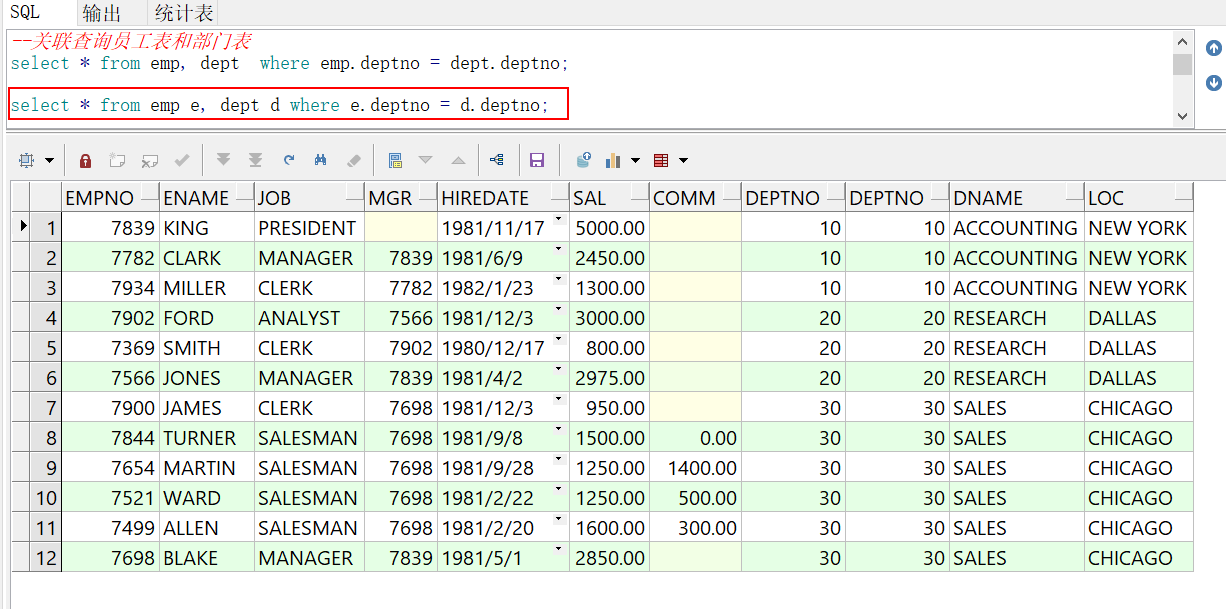This screenshot has height=609, width=1226.
Task: Click the JAMES name cell
Action: [206, 407]
